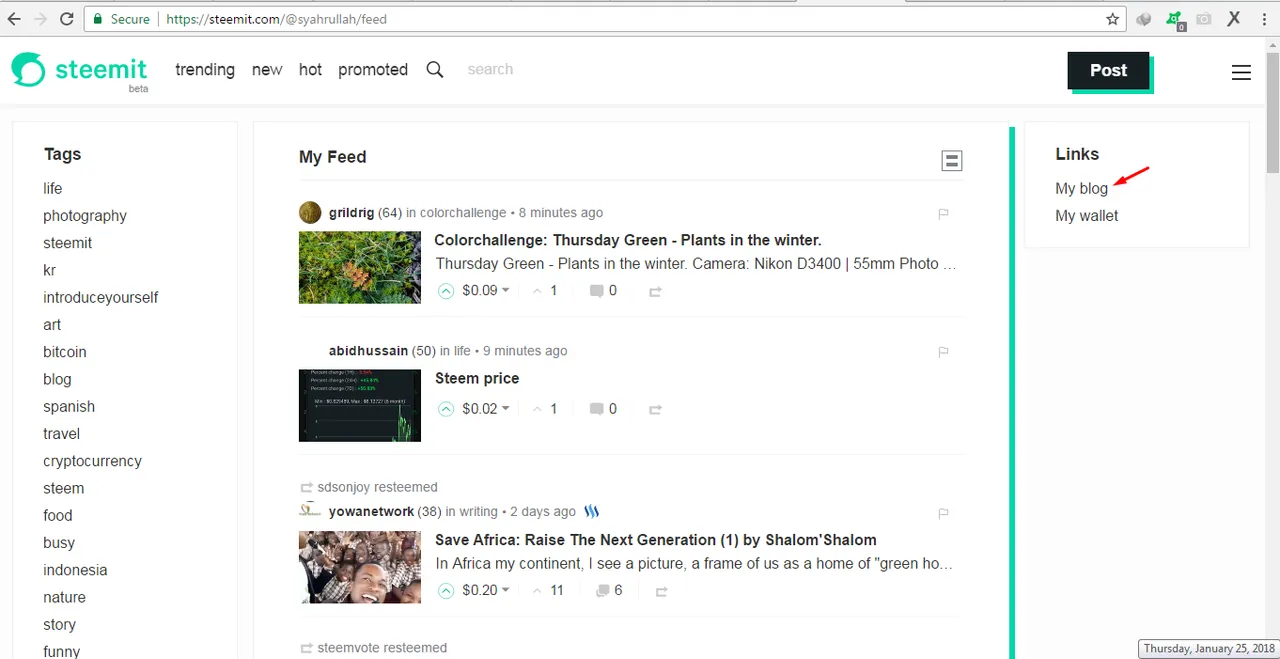Open the plants thumbnail of Colorchallenge post
Viewport: 1280px width, 659px height.
click(360, 267)
